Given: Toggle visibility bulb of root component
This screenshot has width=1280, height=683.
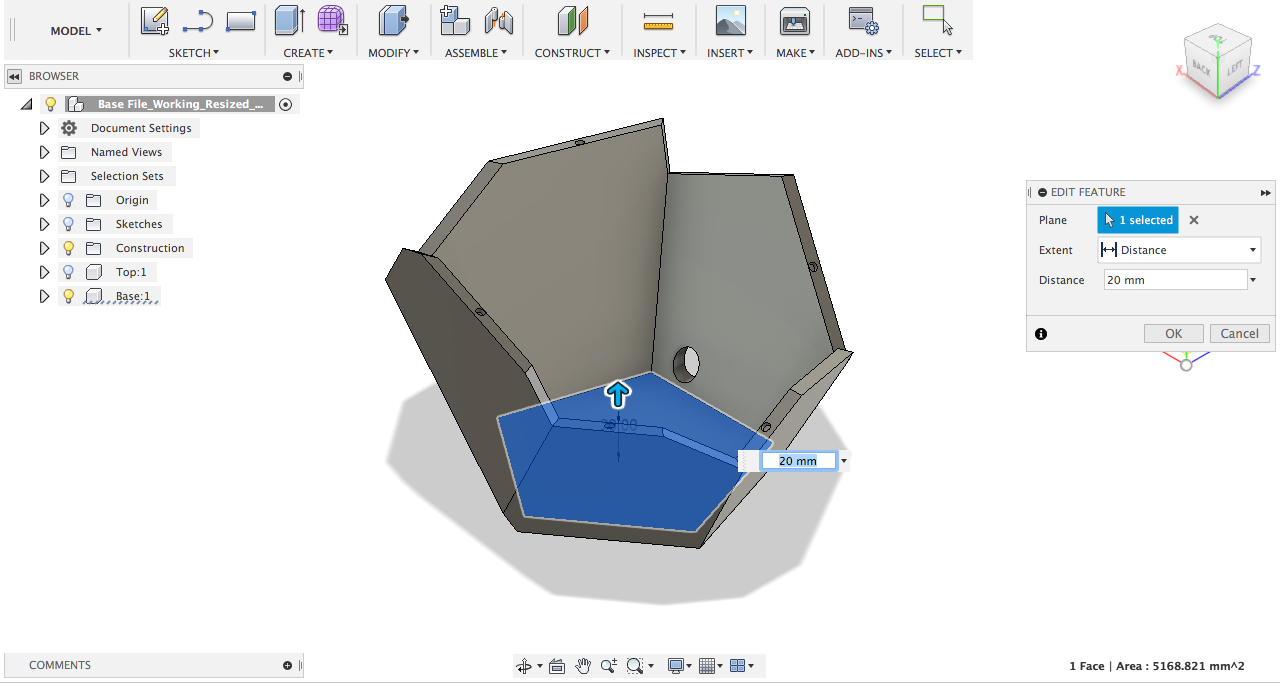Looking at the screenshot, I should coord(51,104).
